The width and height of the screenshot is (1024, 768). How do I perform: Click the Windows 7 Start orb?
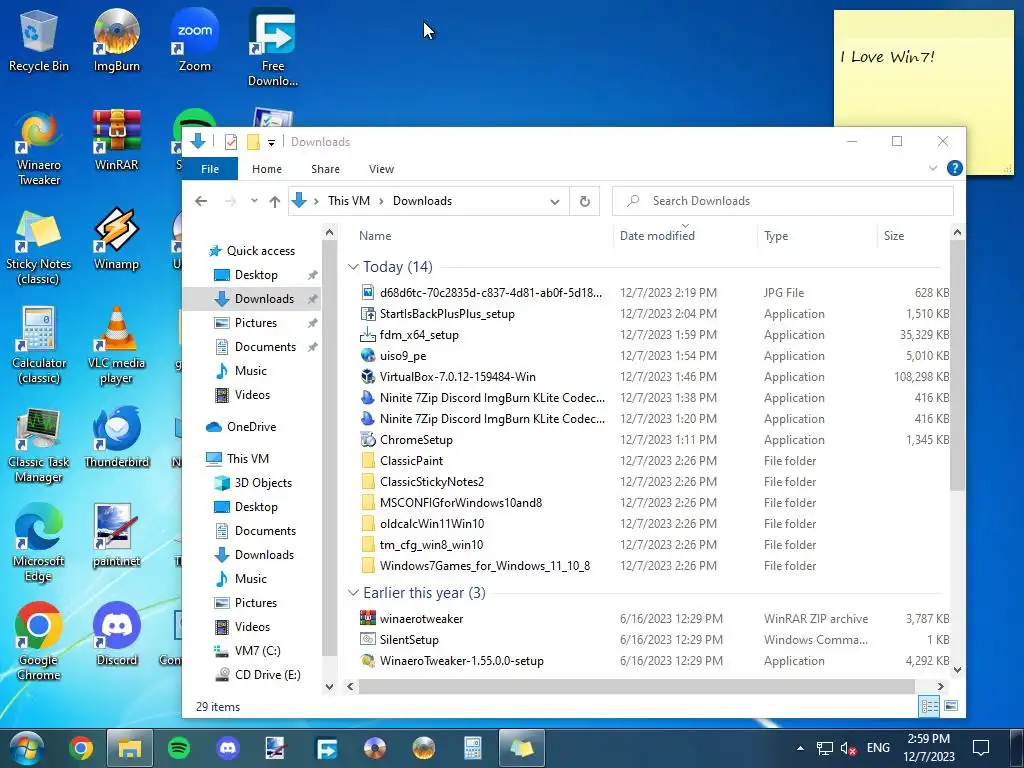[x=26, y=748]
